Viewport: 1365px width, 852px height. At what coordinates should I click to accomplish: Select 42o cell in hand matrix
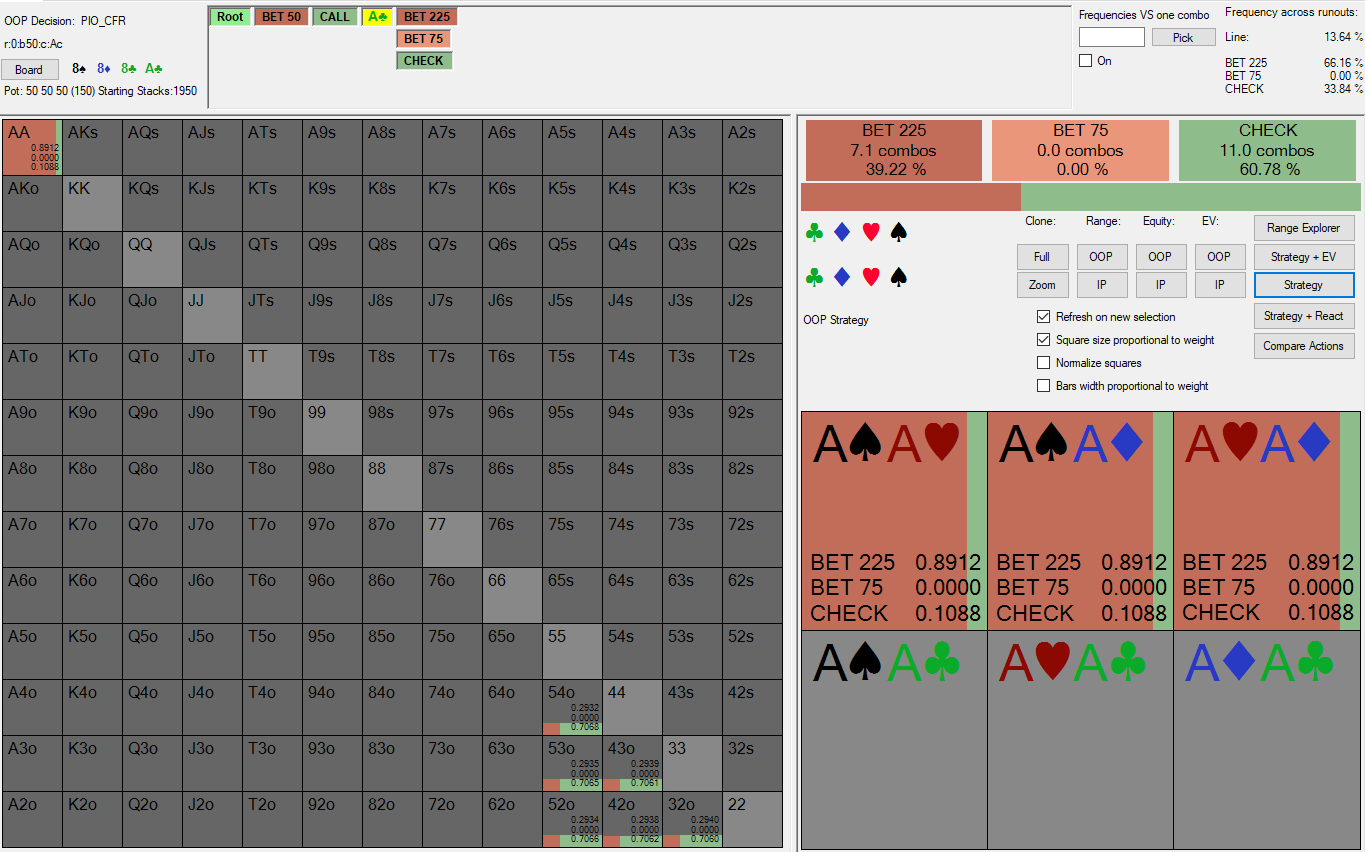(632, 819)
